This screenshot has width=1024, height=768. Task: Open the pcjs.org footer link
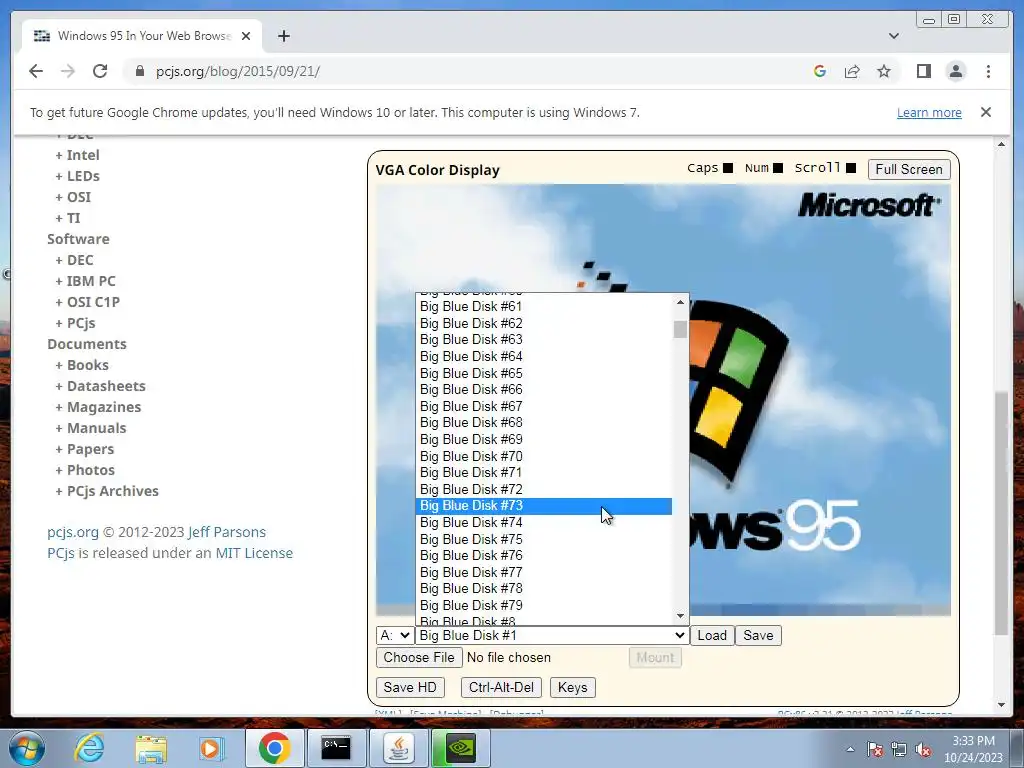click(x=72, y=532)
